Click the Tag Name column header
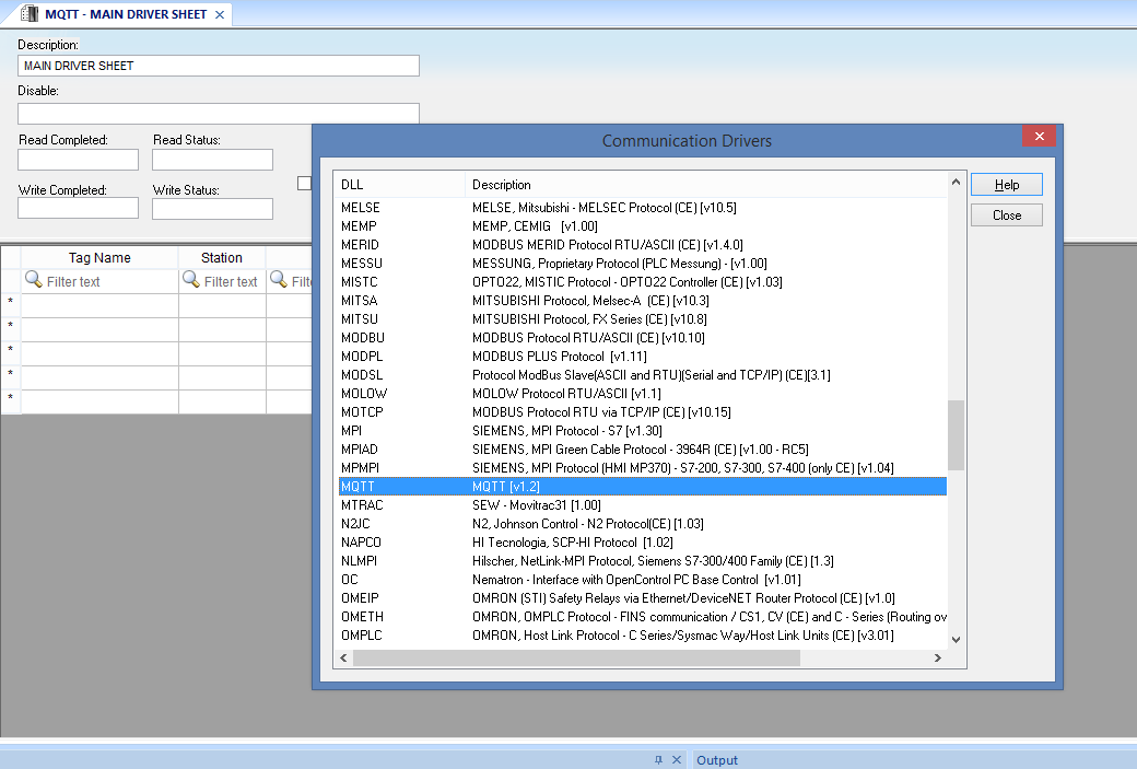The image size is (1137, 769). [99, 258]
